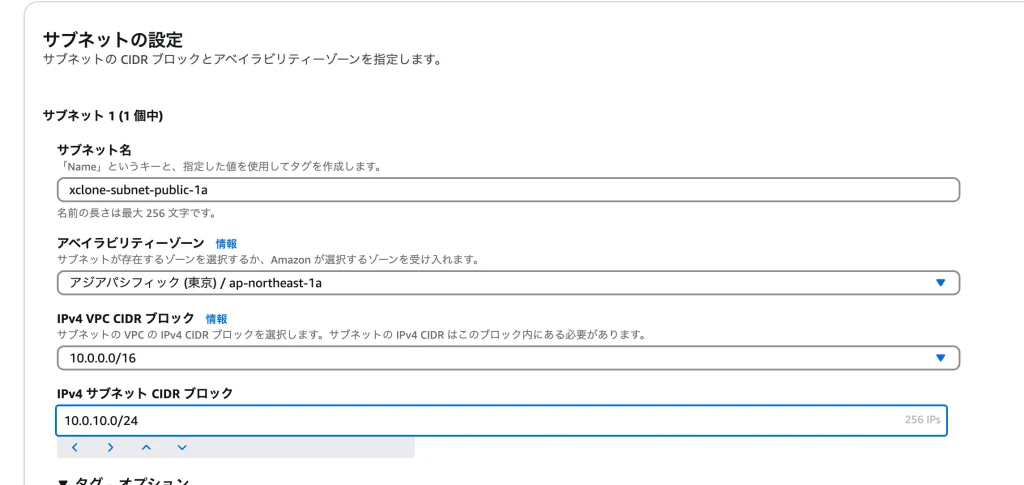Click the サブネットの設定 heading
The image size is (1024, 485).
pyautogui.click(x=112, y=39)
